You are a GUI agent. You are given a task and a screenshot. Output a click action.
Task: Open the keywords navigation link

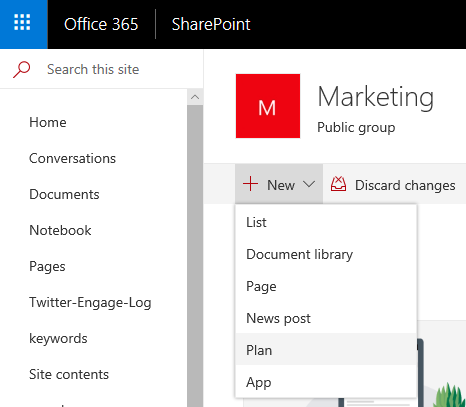click(x=58, y=339)
